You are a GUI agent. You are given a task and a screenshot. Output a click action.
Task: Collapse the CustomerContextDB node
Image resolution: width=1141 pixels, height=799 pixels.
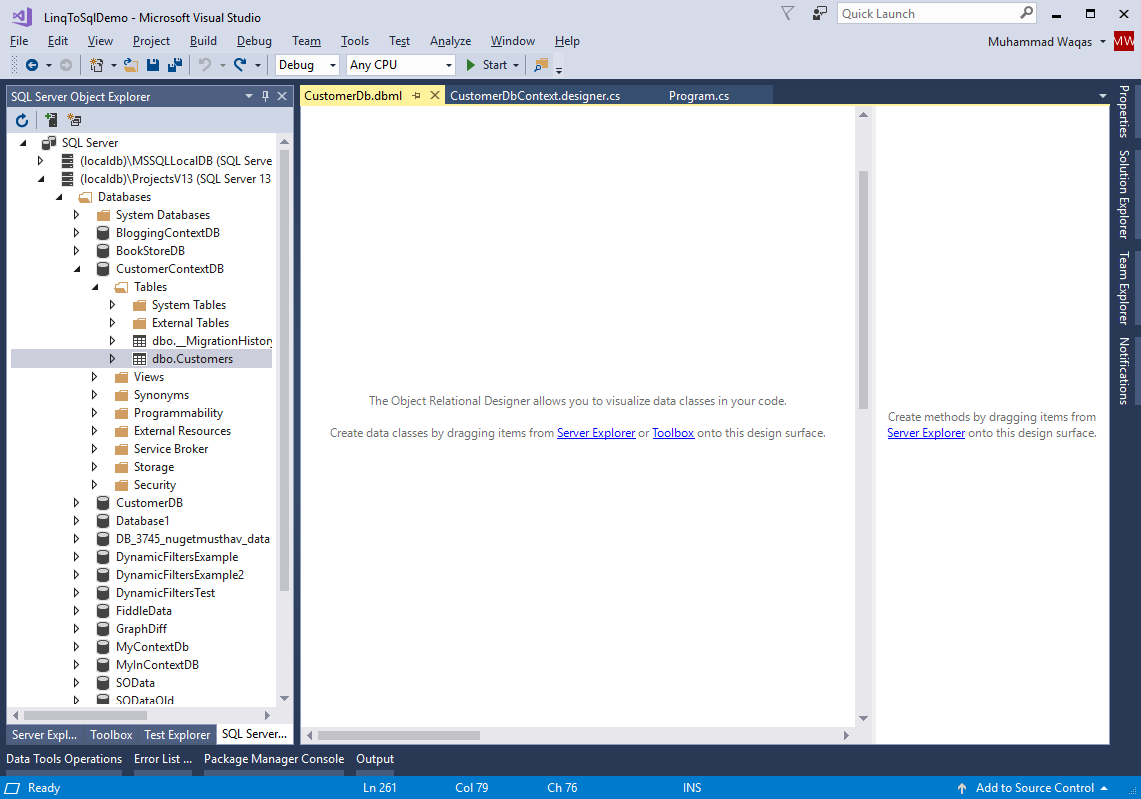(76, 269)
